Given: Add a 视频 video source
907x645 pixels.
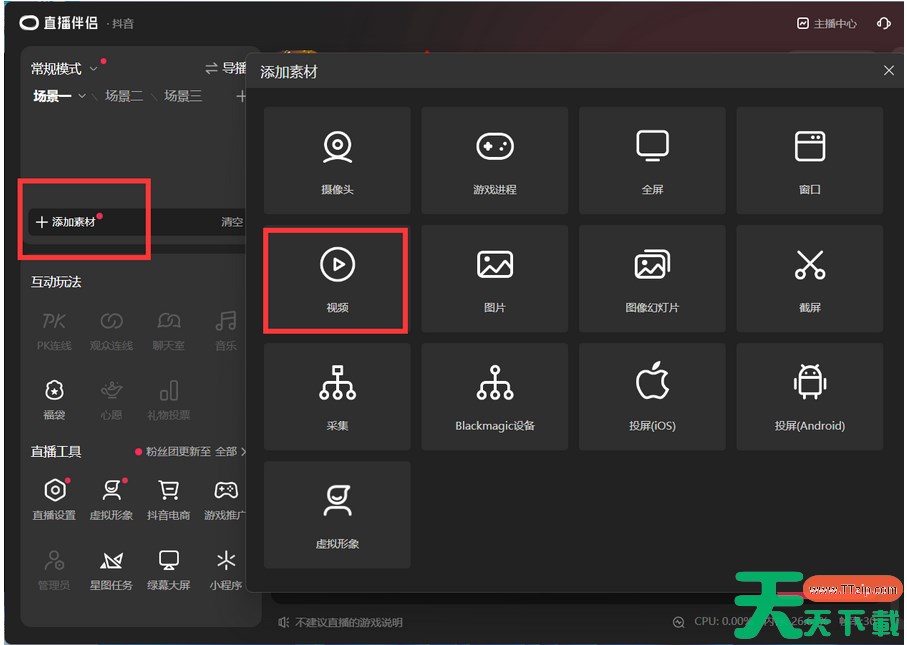Looking at the screenshot, I should coord(337,279).
